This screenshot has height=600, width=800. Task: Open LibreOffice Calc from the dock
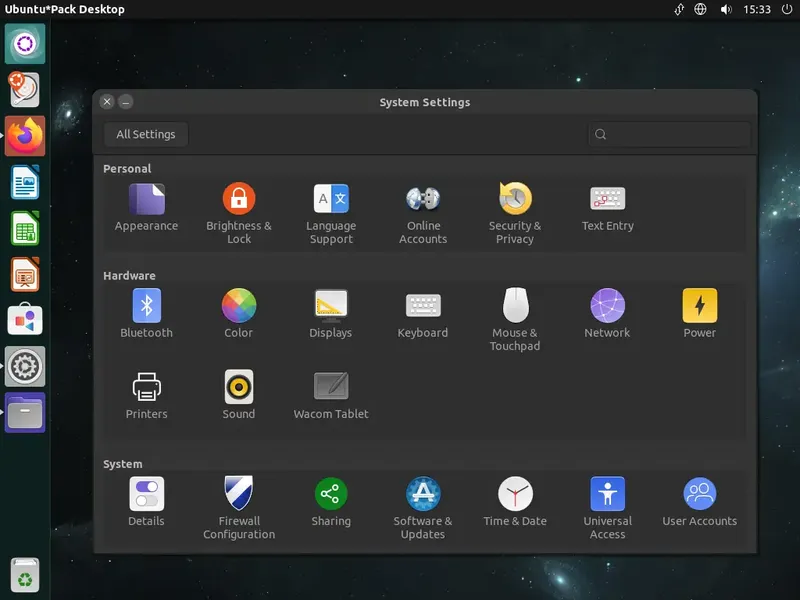tap(25, 228)
